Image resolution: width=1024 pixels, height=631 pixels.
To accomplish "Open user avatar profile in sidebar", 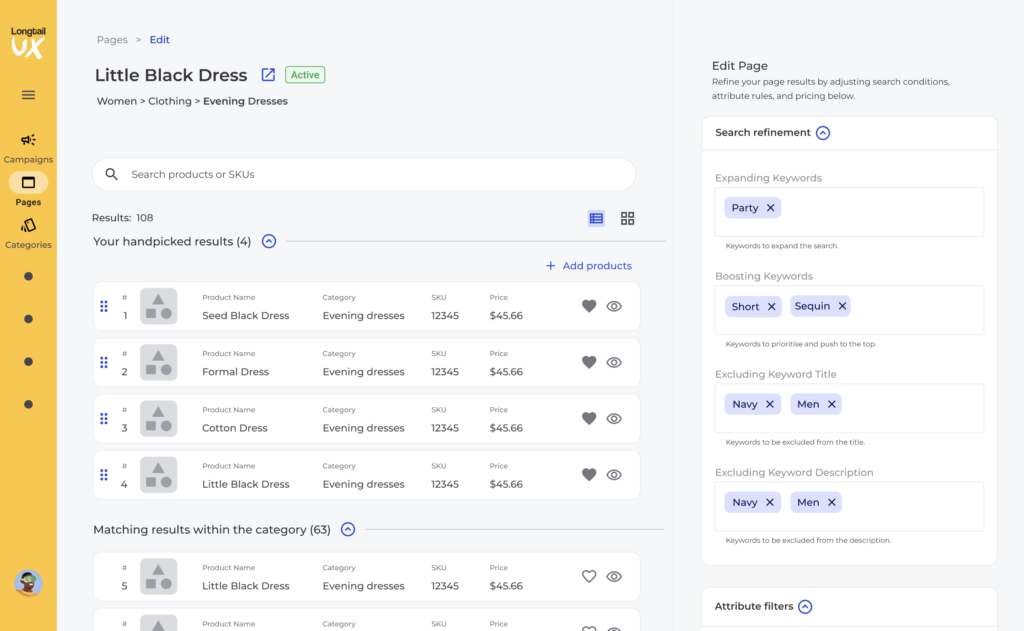I will 28,583.
